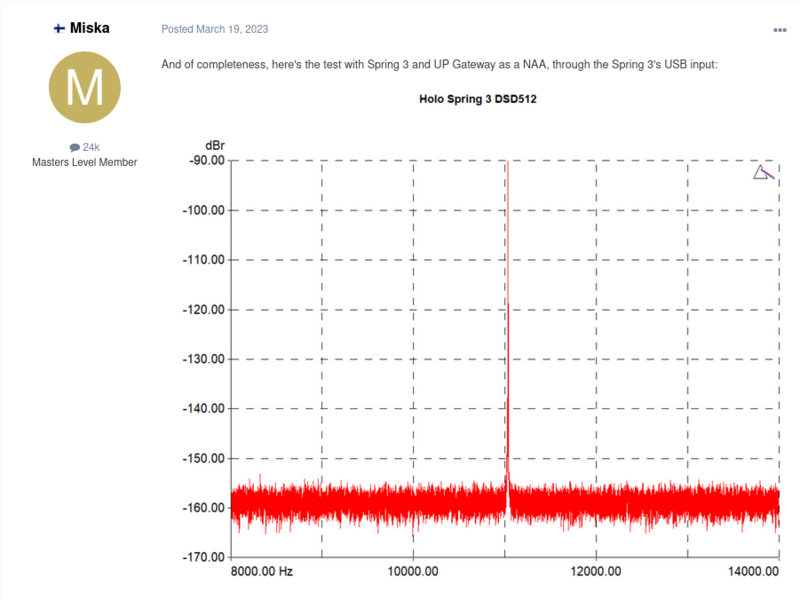The width and height of the screenshot is (800, 600).
Task: Click the dBr unit label above the axis
Action: tap(215, 145)
